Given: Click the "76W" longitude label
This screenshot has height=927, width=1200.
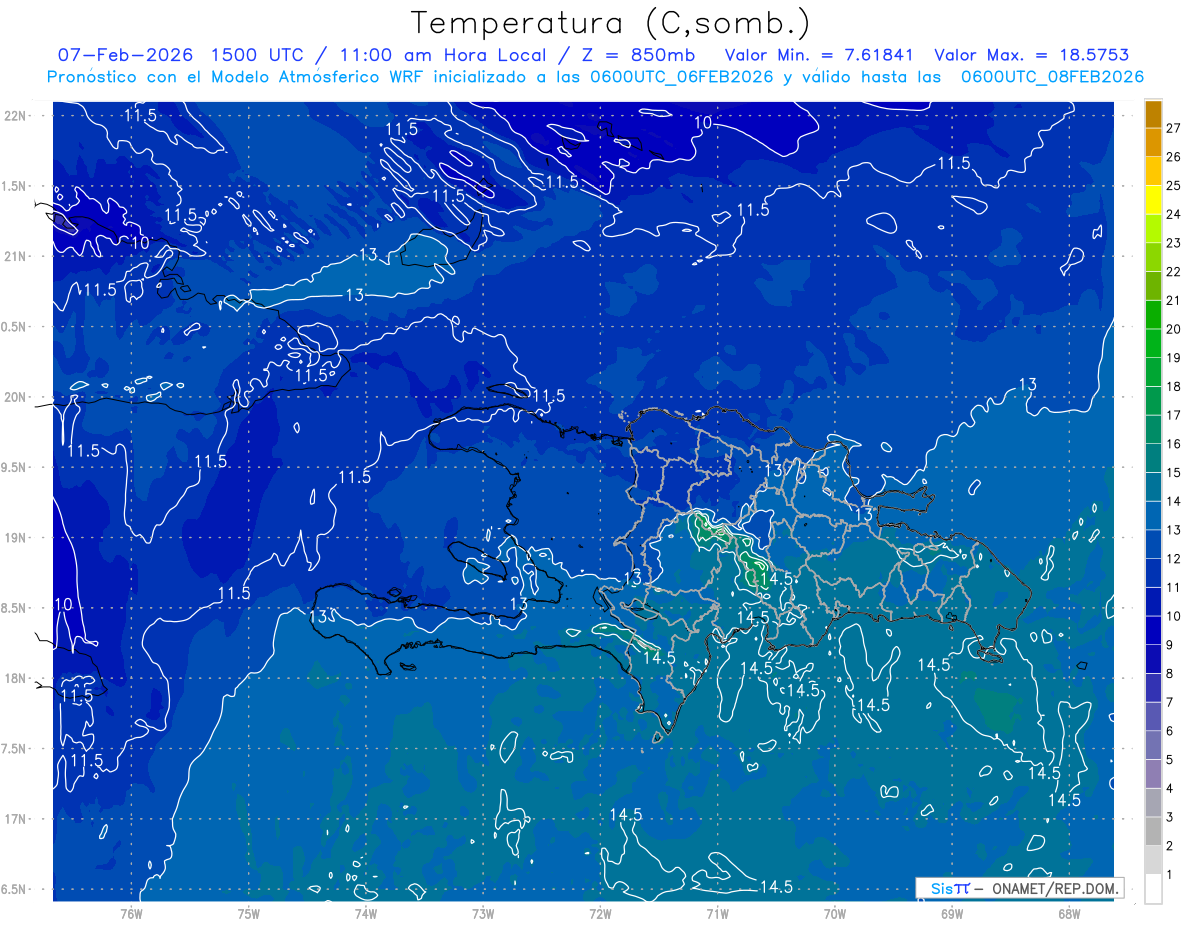Looking at the screenshot, I should coord(131,914).
